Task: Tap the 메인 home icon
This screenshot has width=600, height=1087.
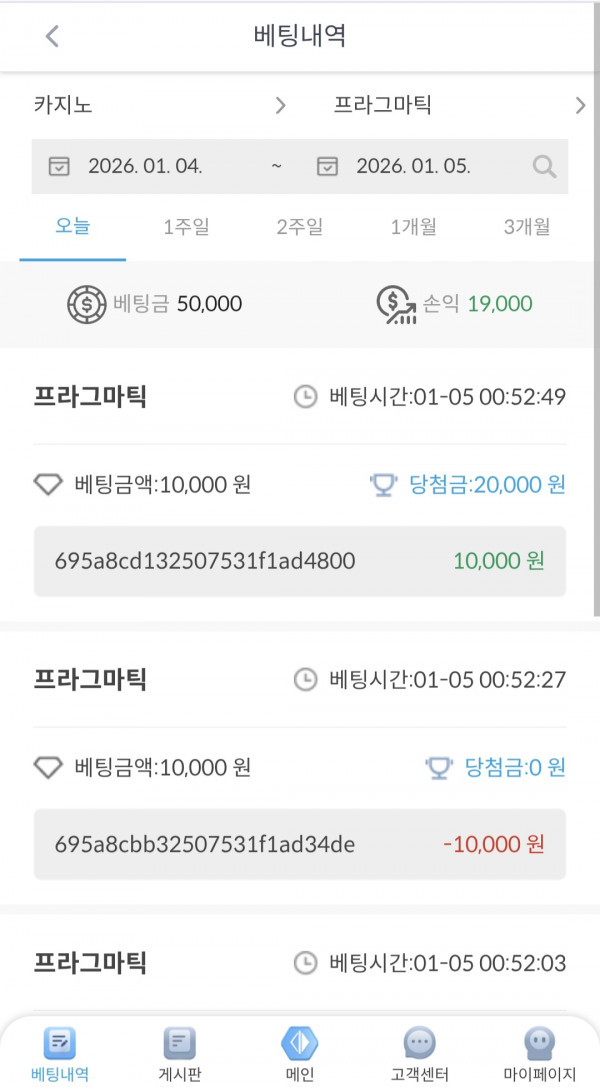Action: click(x=300, y=1043)
